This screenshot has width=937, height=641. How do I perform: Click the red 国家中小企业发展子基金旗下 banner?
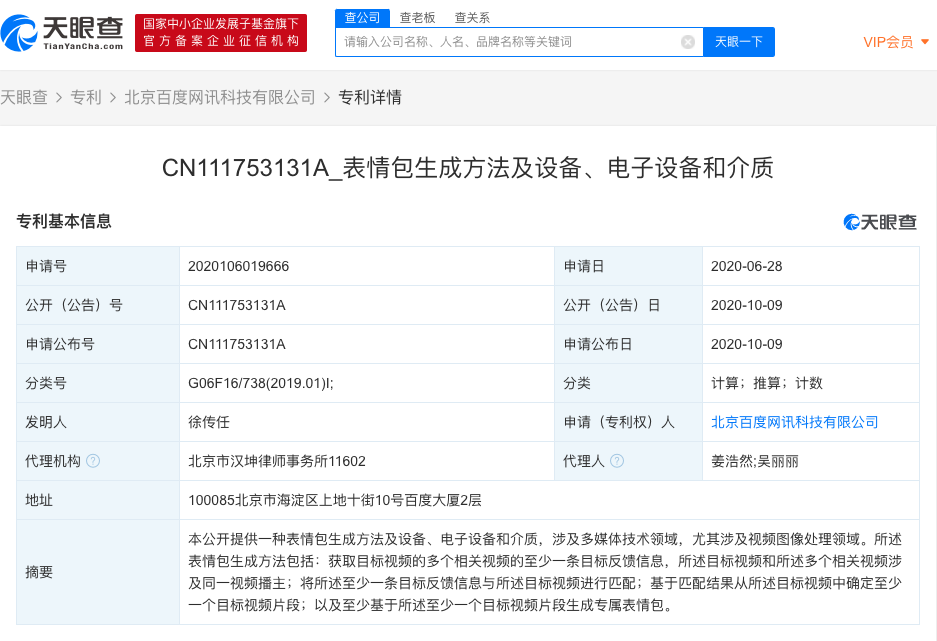[221, 33]
